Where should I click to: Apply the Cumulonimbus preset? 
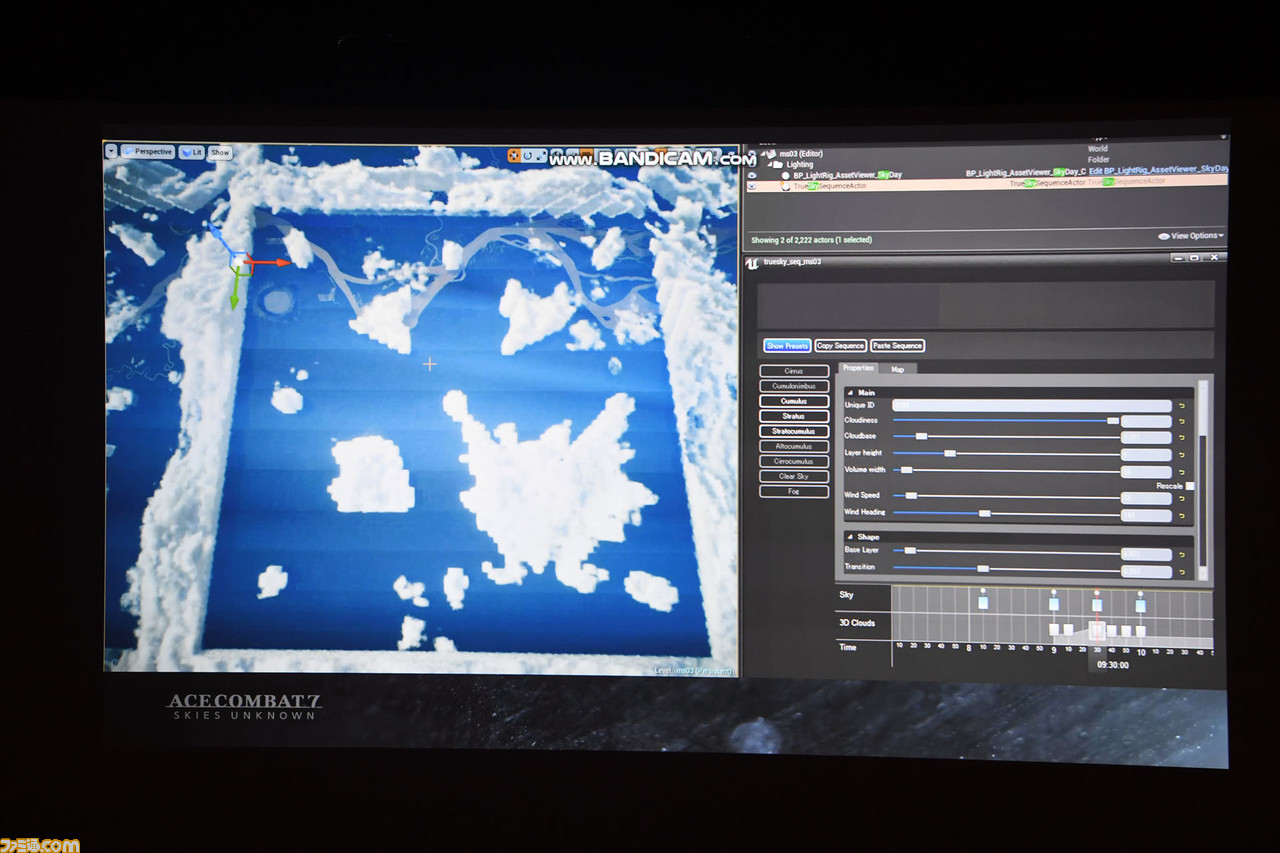click(x=794, y=386)
